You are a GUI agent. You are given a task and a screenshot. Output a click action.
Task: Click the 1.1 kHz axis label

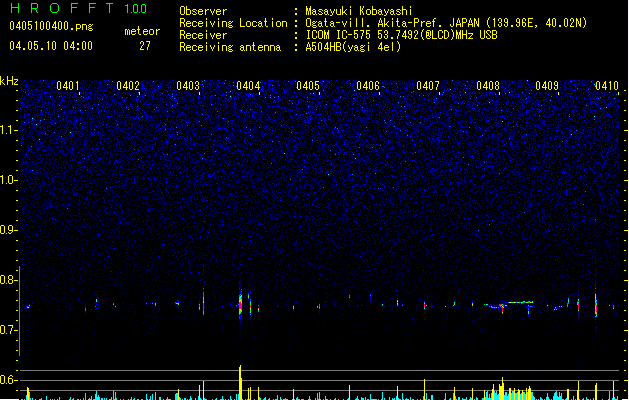[9, 130]
